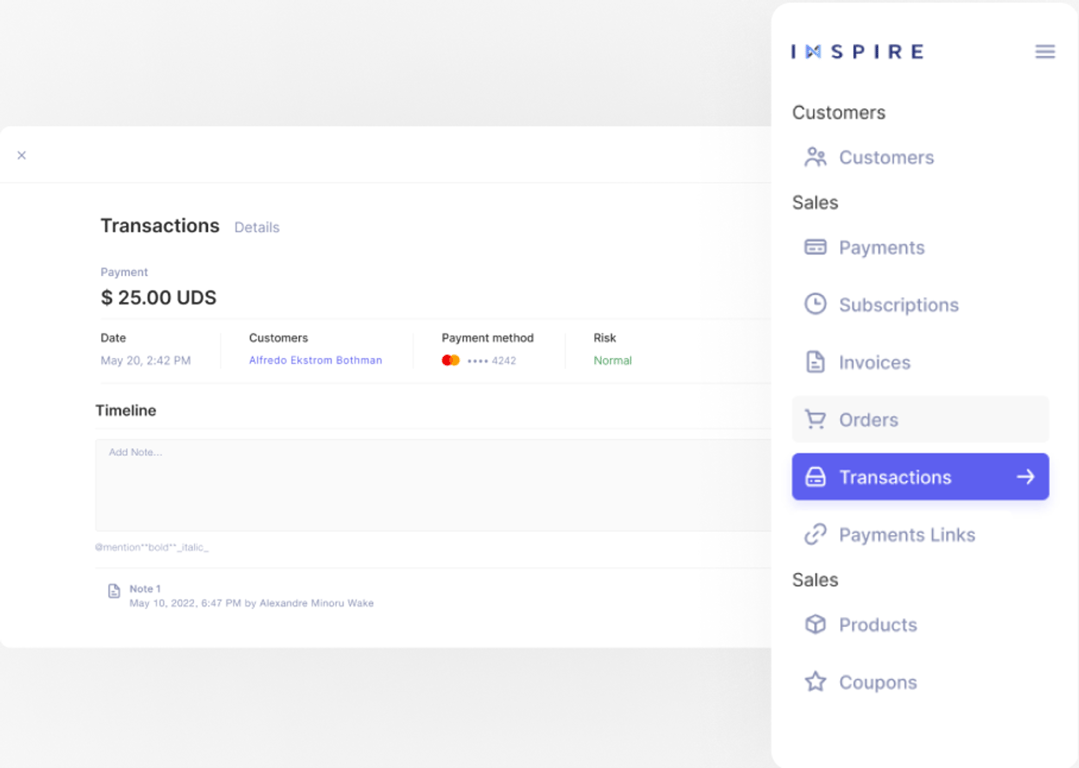The image size is (1079, 768).
Task: Click the arrow on Transactions item
Action: point(1026,476)
